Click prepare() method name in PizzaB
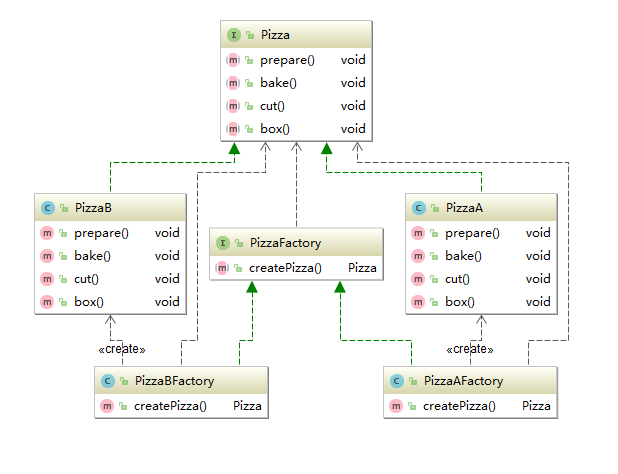 click(101, 233)
